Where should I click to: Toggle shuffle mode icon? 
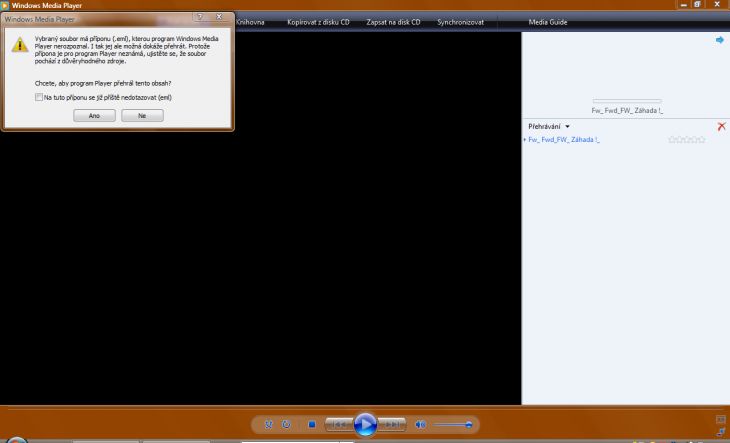point(269,424)
